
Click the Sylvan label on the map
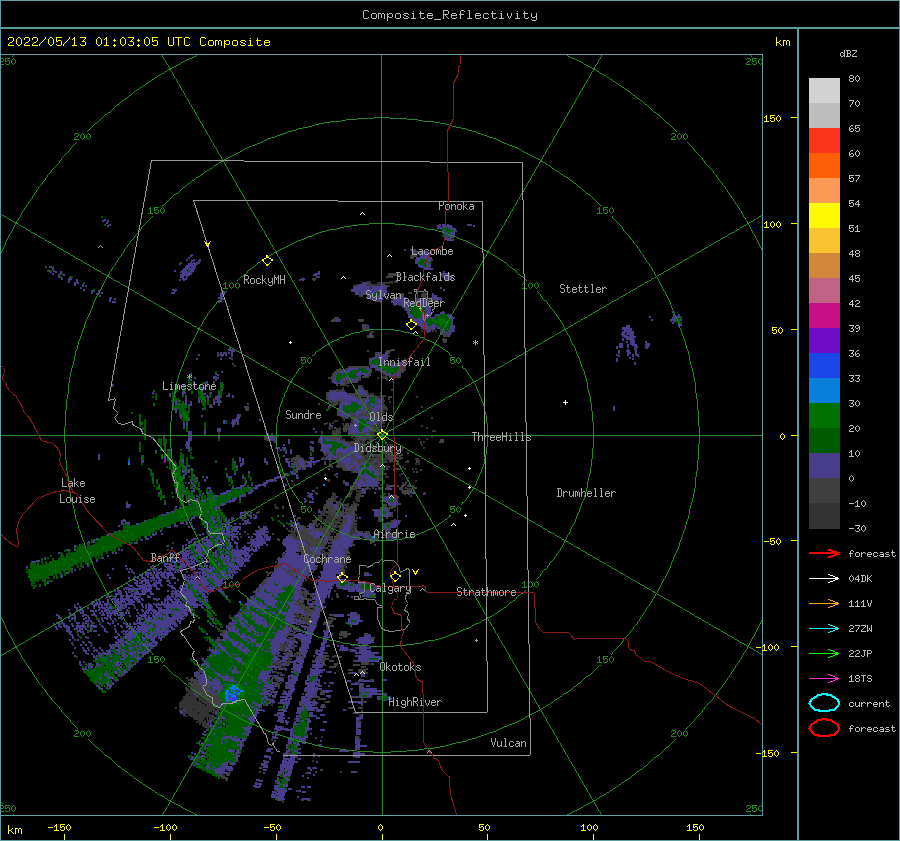click(x=383, y=295)
